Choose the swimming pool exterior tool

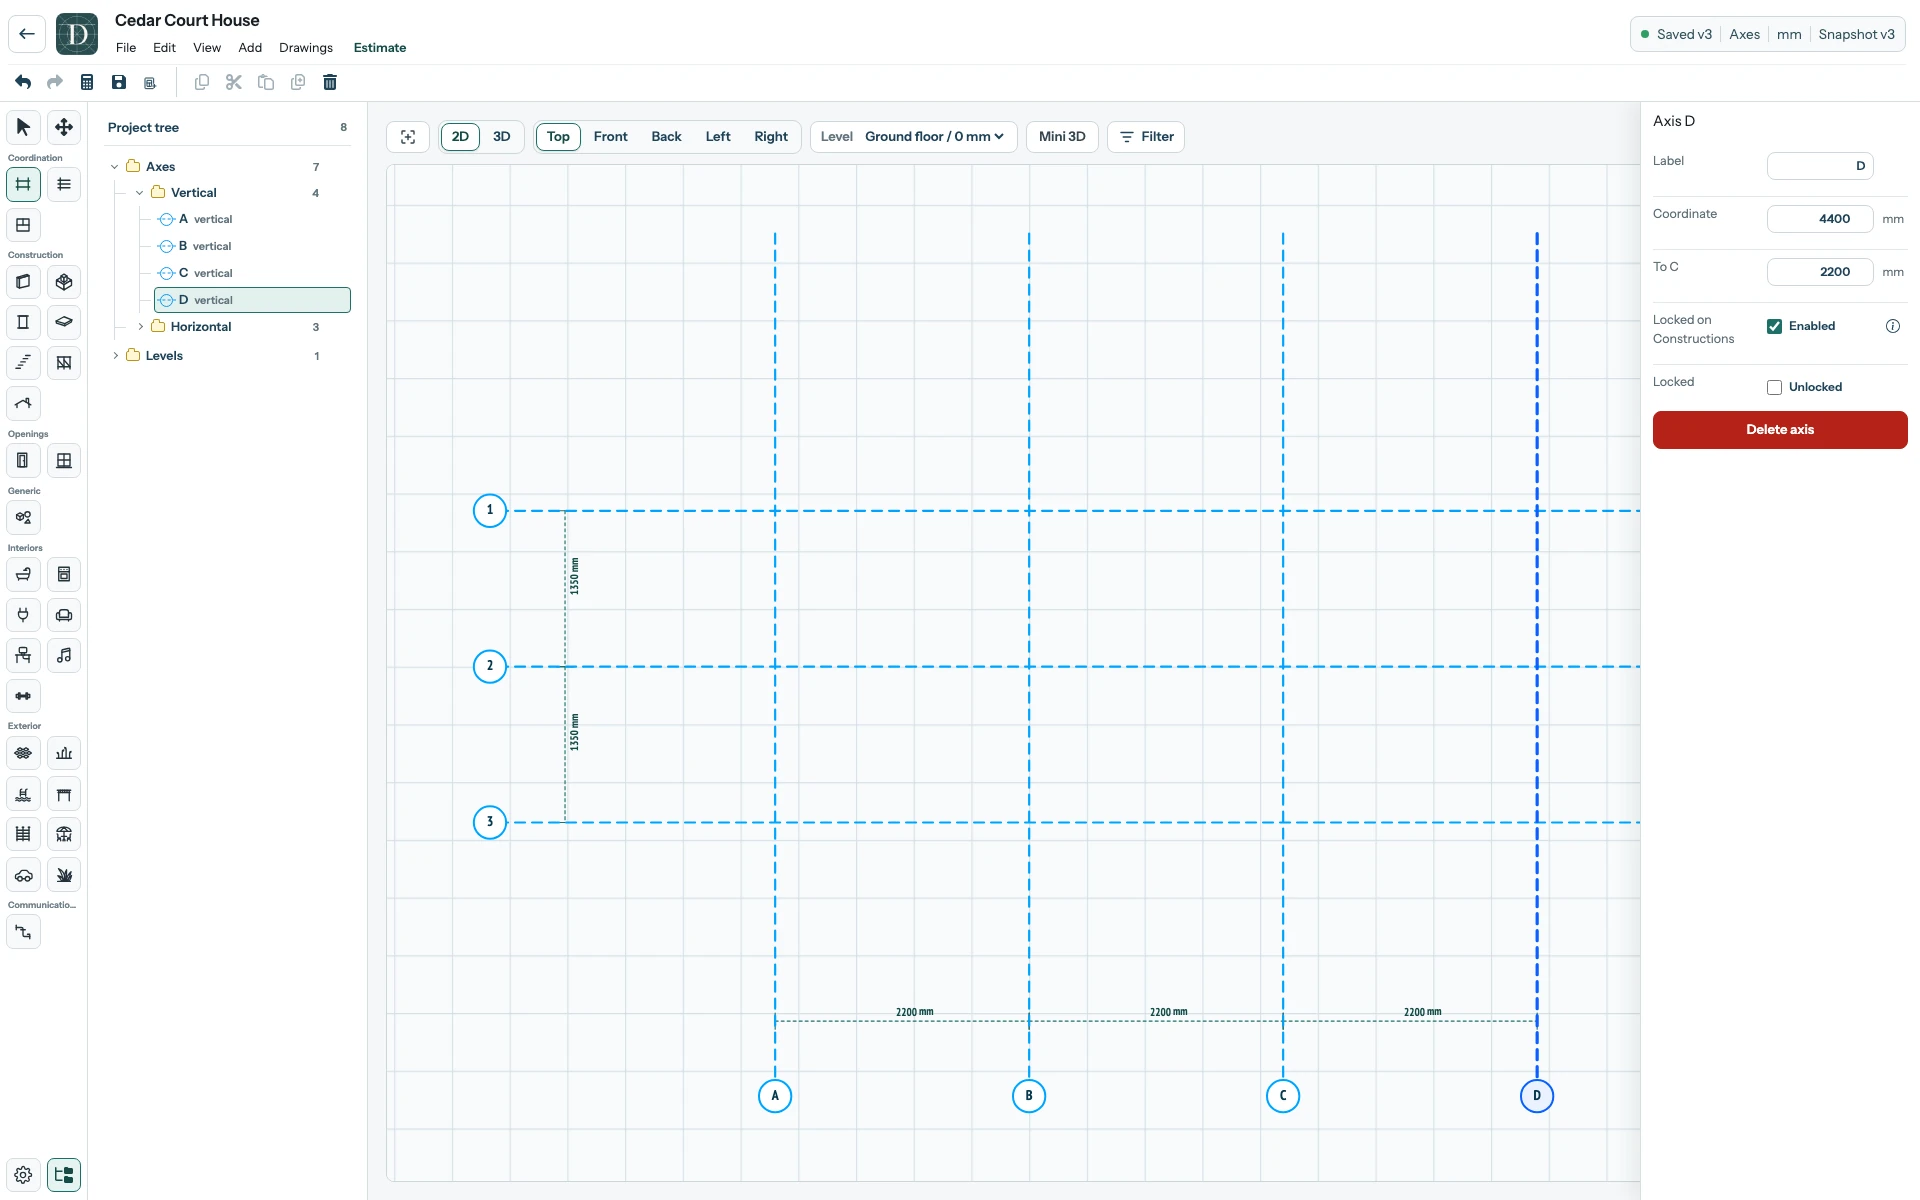(23, 794)
